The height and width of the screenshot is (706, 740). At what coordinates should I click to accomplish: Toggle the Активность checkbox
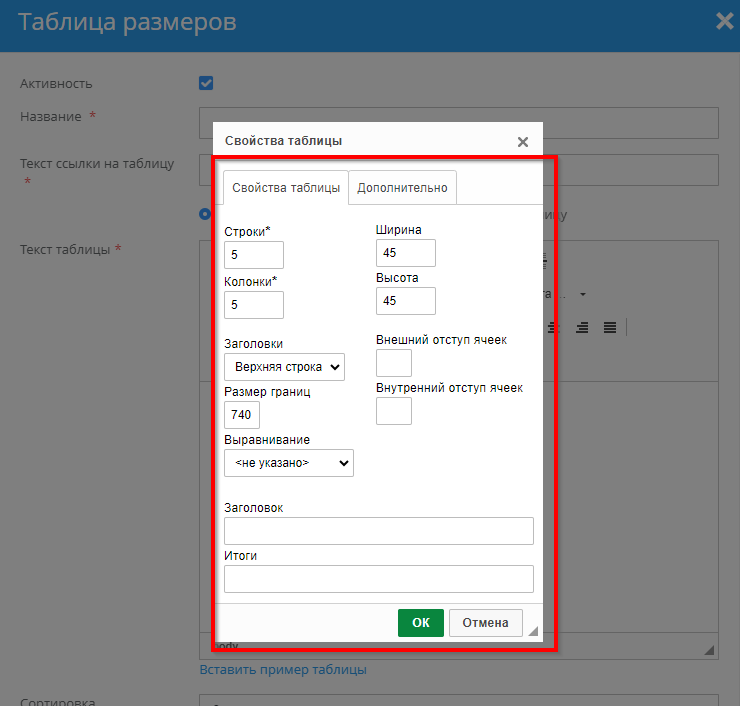click(206, 83)
